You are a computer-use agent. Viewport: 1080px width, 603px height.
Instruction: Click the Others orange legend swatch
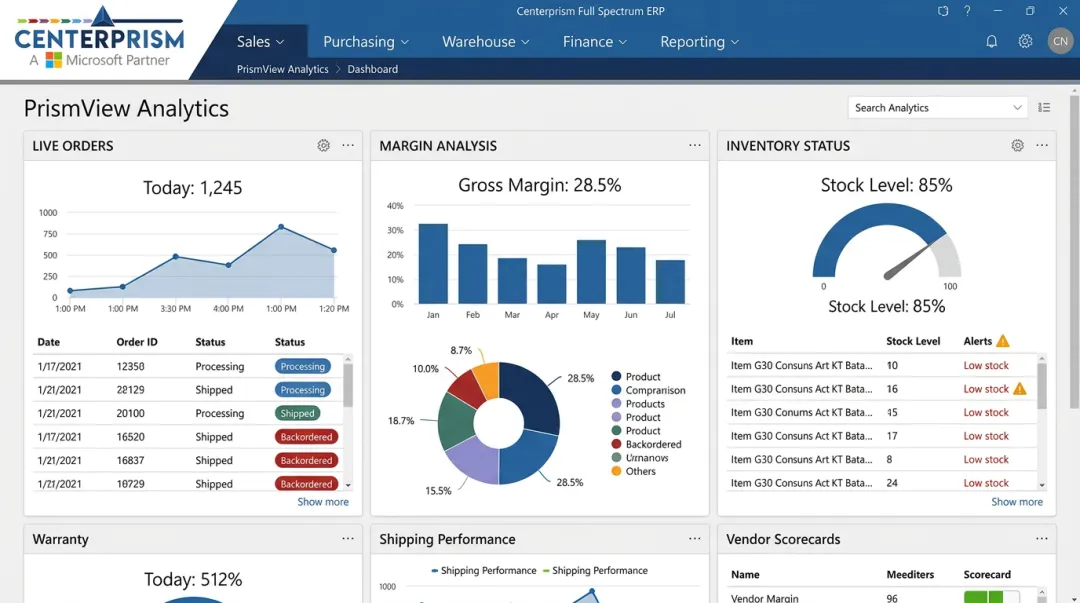(x=616, y=471)
